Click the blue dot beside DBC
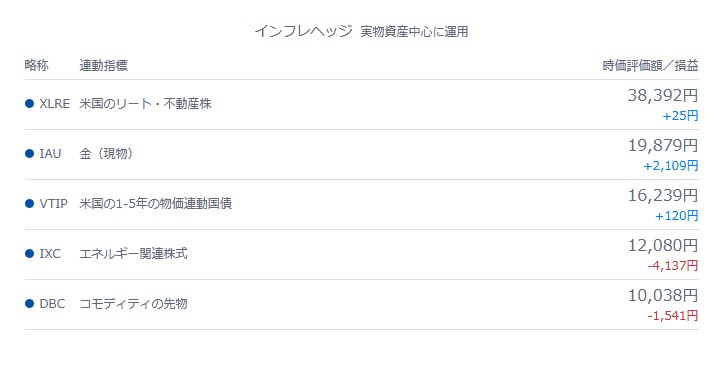 pos(30,304)
